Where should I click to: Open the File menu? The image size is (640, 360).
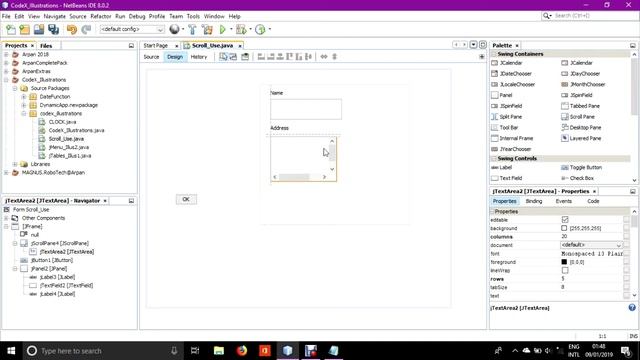pos(6,16)
